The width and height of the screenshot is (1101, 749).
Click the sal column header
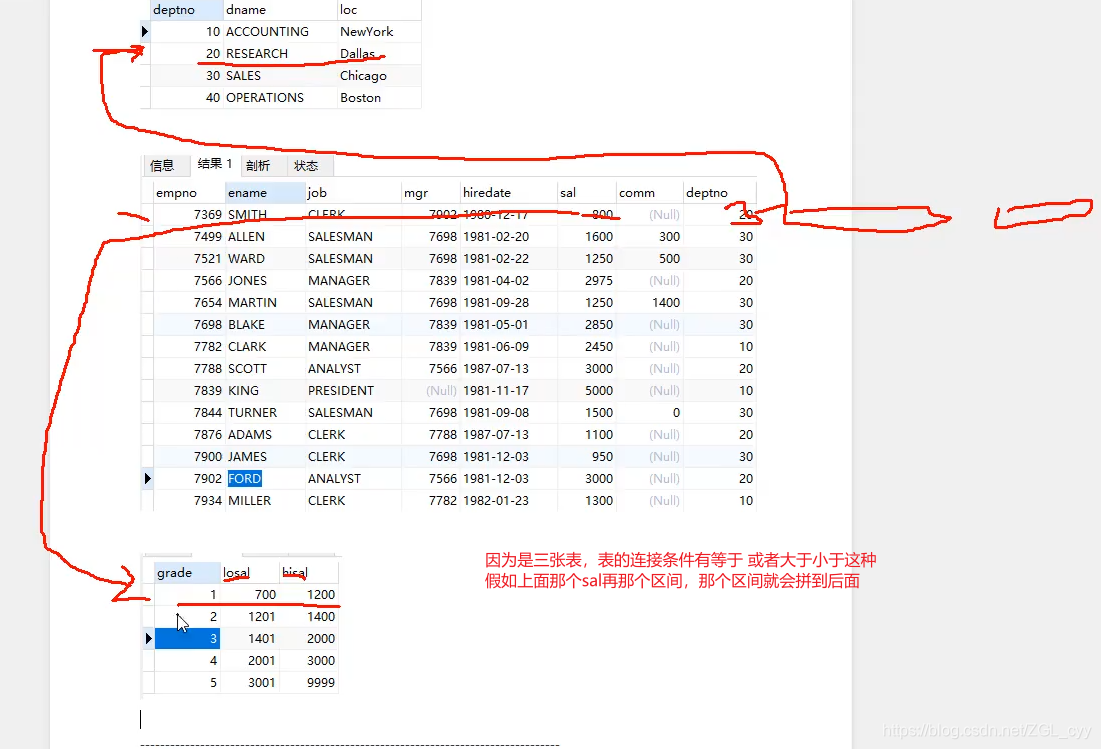coord(586,192)
